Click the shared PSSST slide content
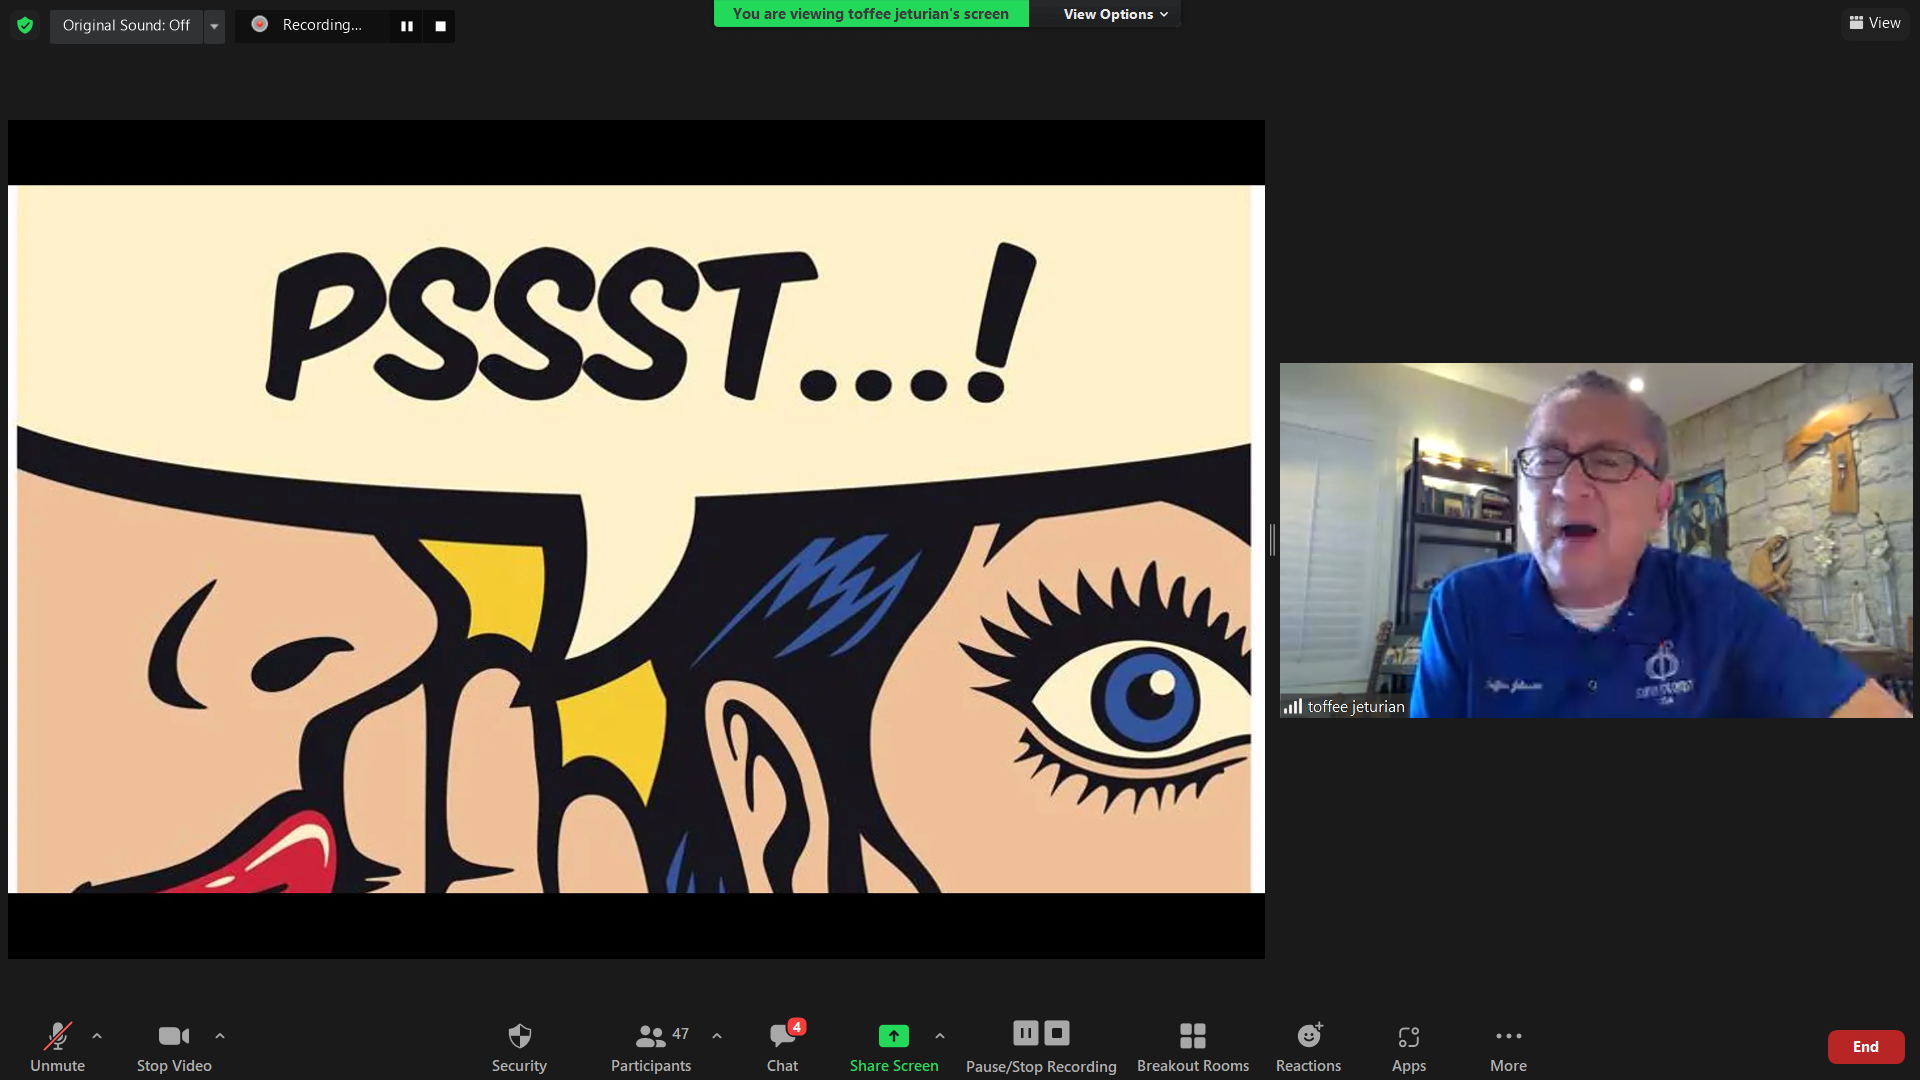Viewport: 1920px width, 1080px height. click(x=636, y=539)
